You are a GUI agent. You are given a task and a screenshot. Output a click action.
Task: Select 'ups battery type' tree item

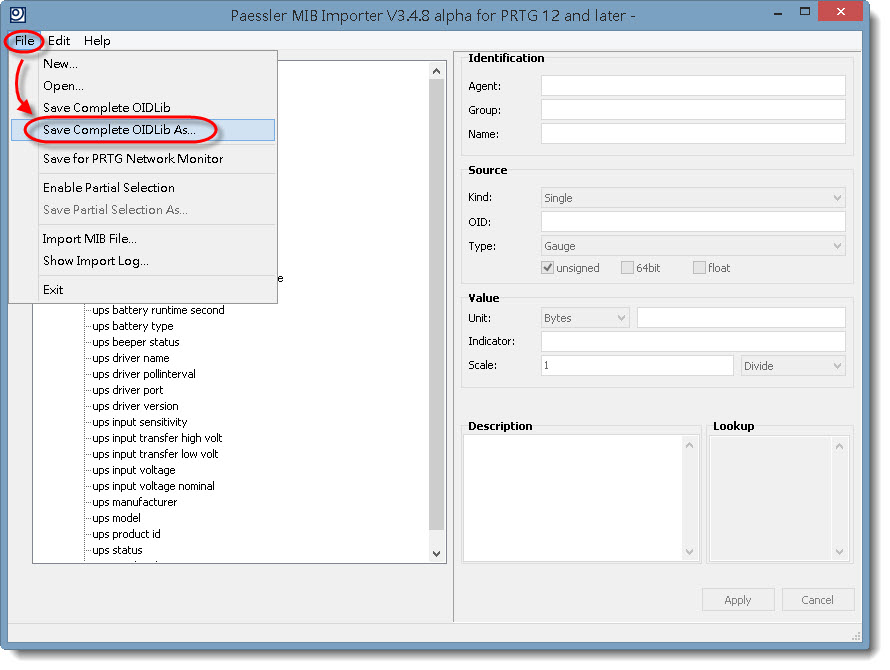click(133, 326)
